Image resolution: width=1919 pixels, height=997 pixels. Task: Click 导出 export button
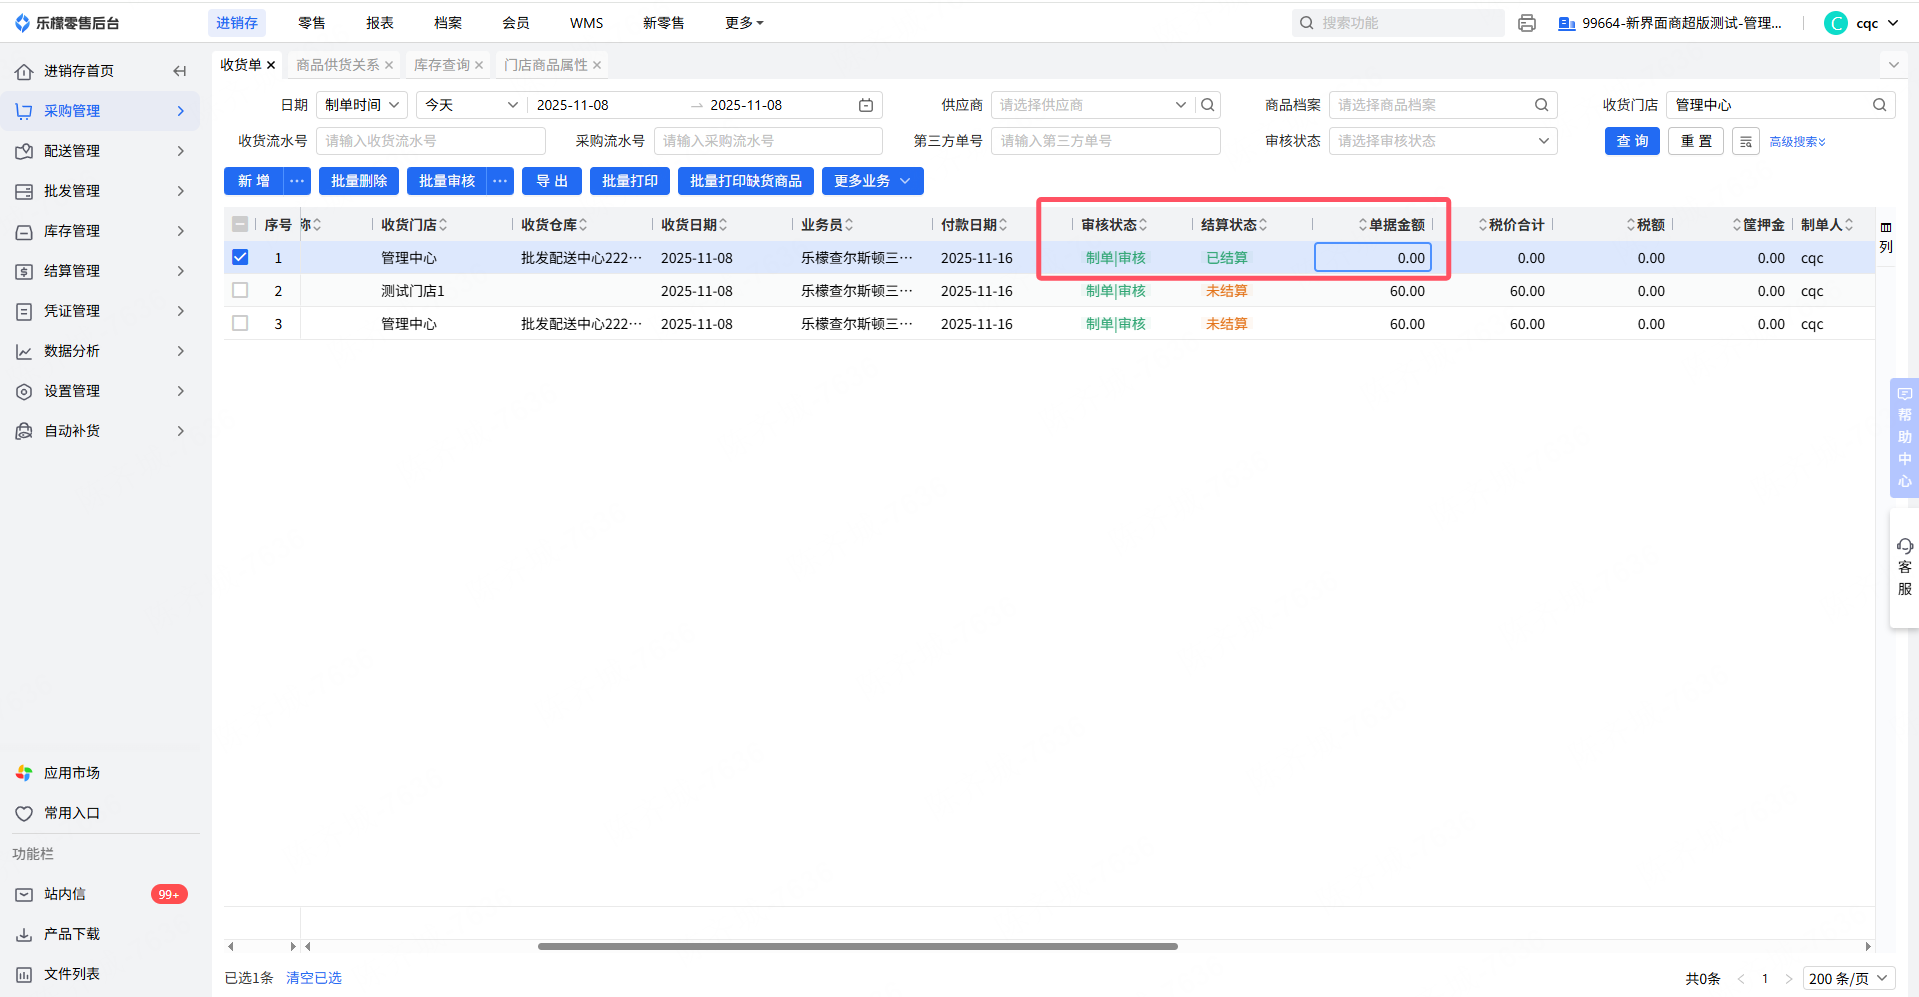click(552, 181)
